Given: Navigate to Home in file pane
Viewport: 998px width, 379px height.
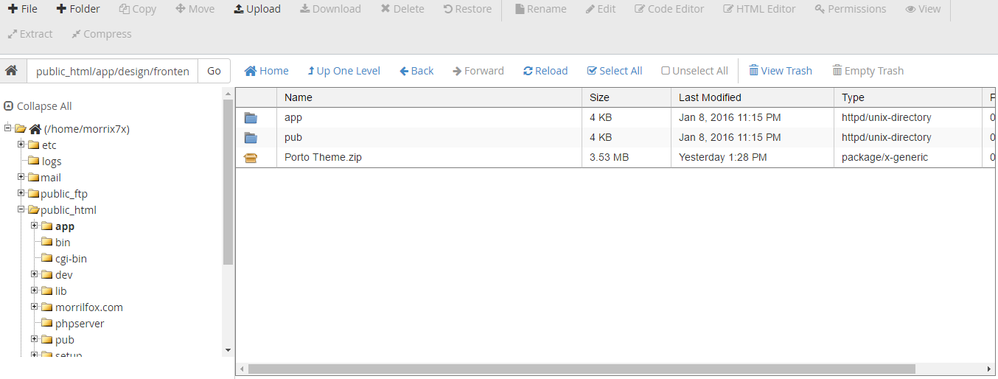Looking at the screenshot, I should coord(266,71).
